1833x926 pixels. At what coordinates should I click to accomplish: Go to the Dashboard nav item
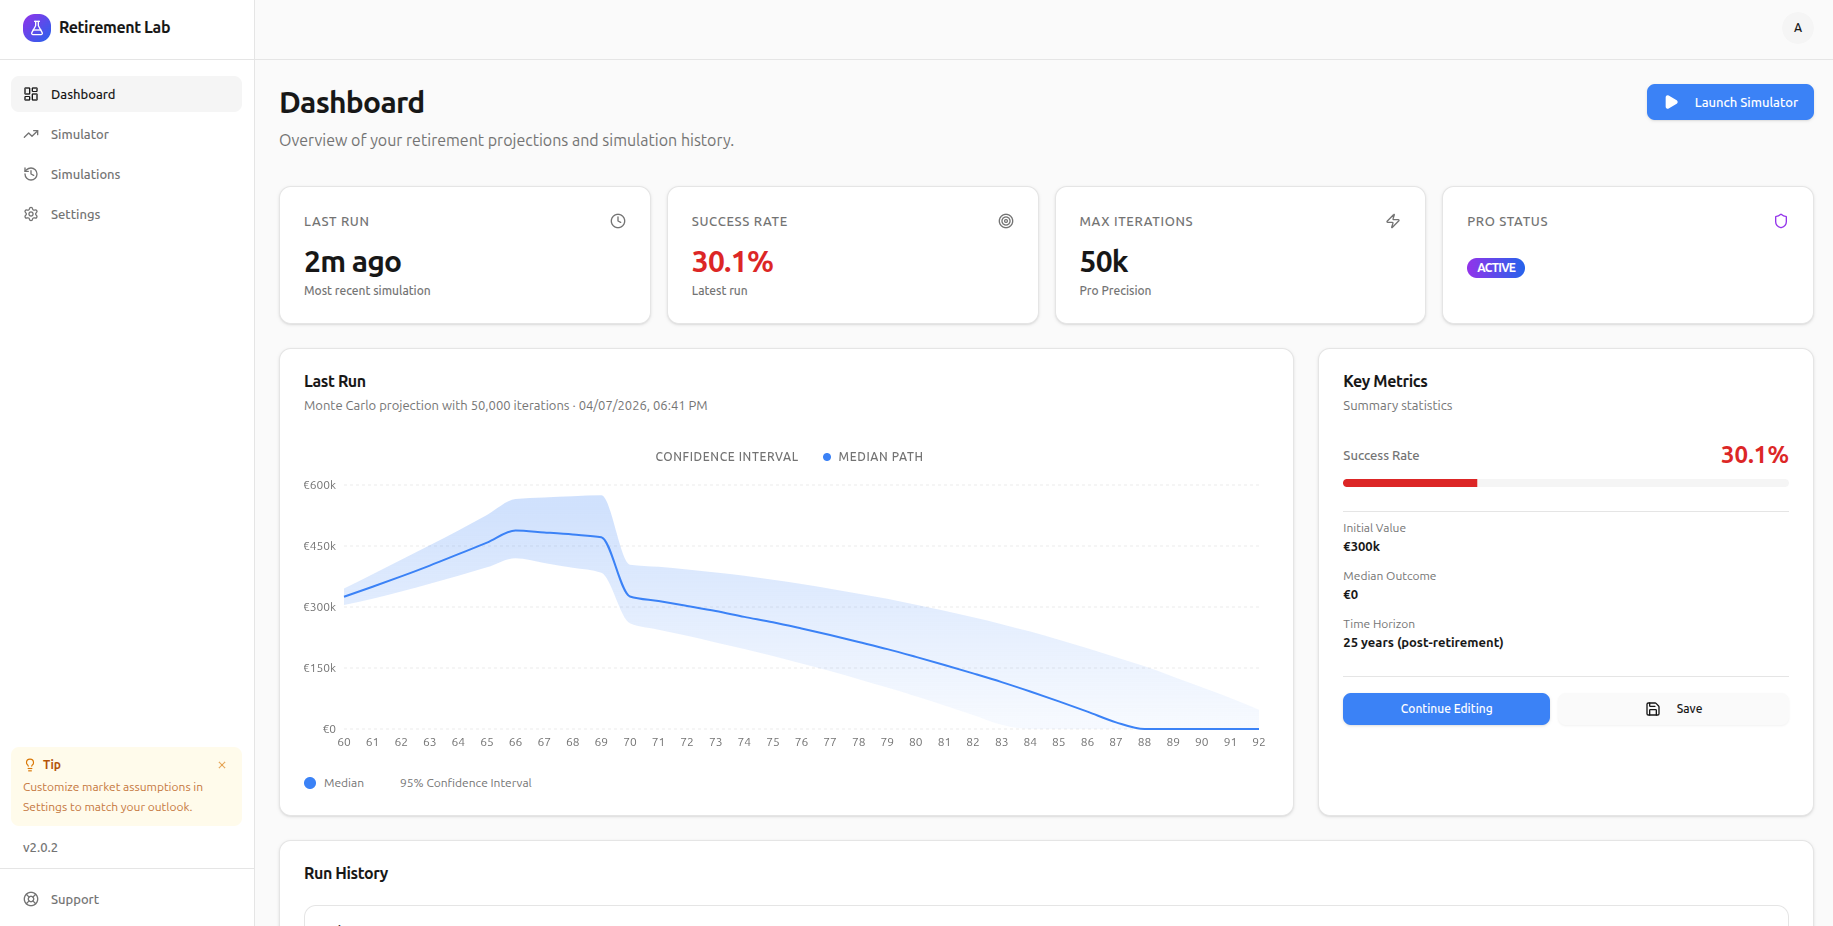click(126, 94)
